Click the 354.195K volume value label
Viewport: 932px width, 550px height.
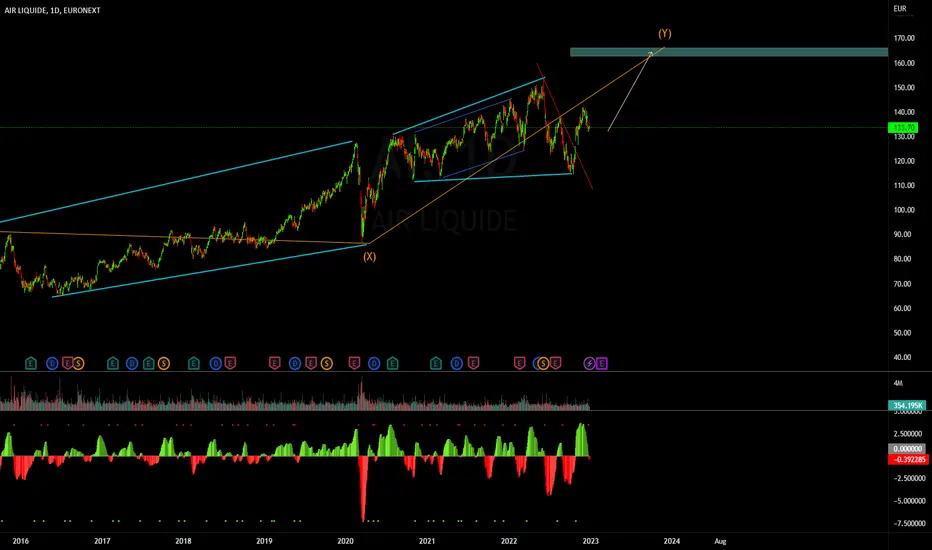(x=907, y=406)
